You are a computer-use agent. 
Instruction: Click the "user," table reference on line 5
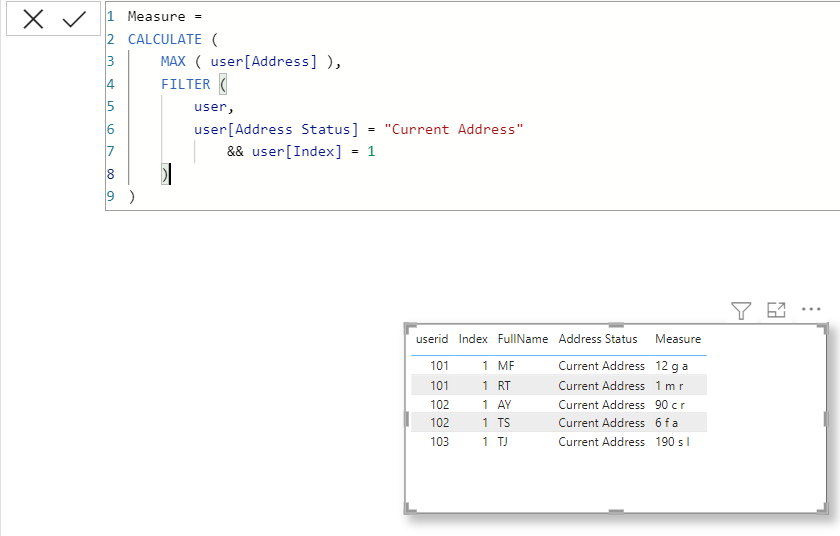click(214, 107)
